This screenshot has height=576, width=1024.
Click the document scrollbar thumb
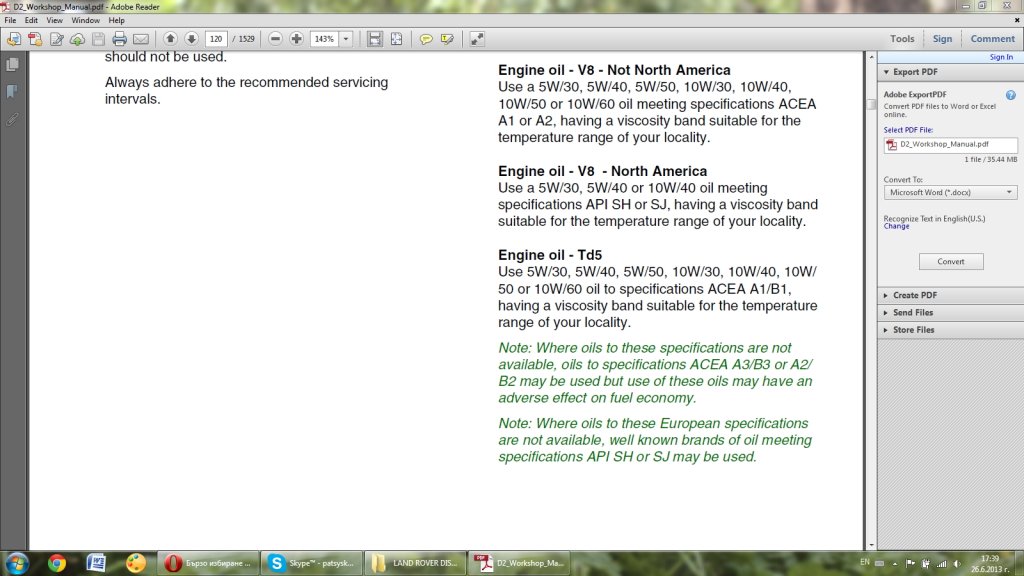(871, 104)
